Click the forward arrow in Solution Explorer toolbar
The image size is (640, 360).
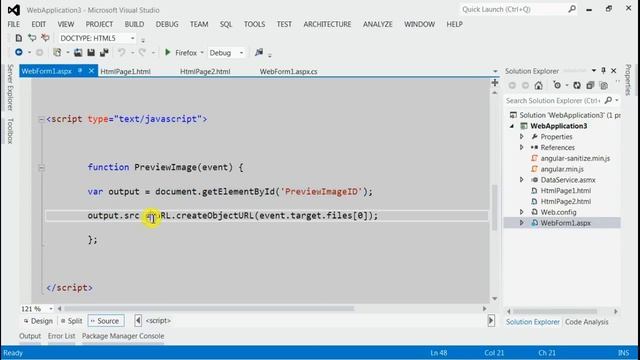(525, 85)
